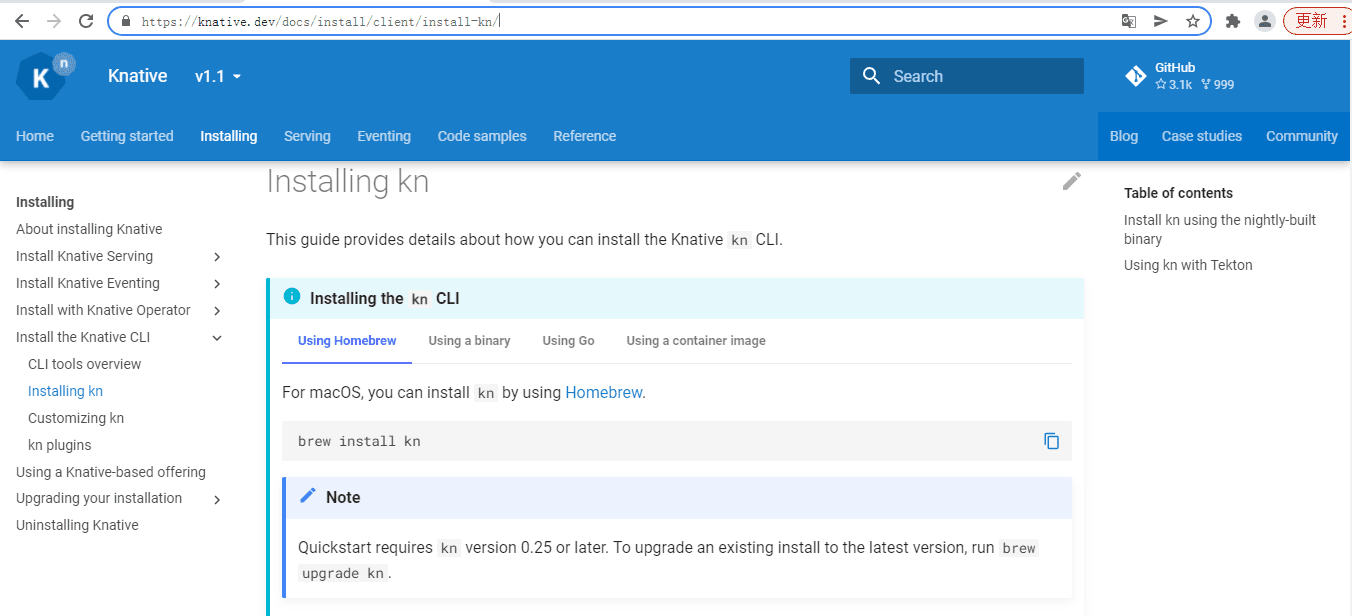Image resolution: width=1352 pixels, height=616 pixels.
Task: Click the GitHub repository icon
Action: [x=1136, y=76]
